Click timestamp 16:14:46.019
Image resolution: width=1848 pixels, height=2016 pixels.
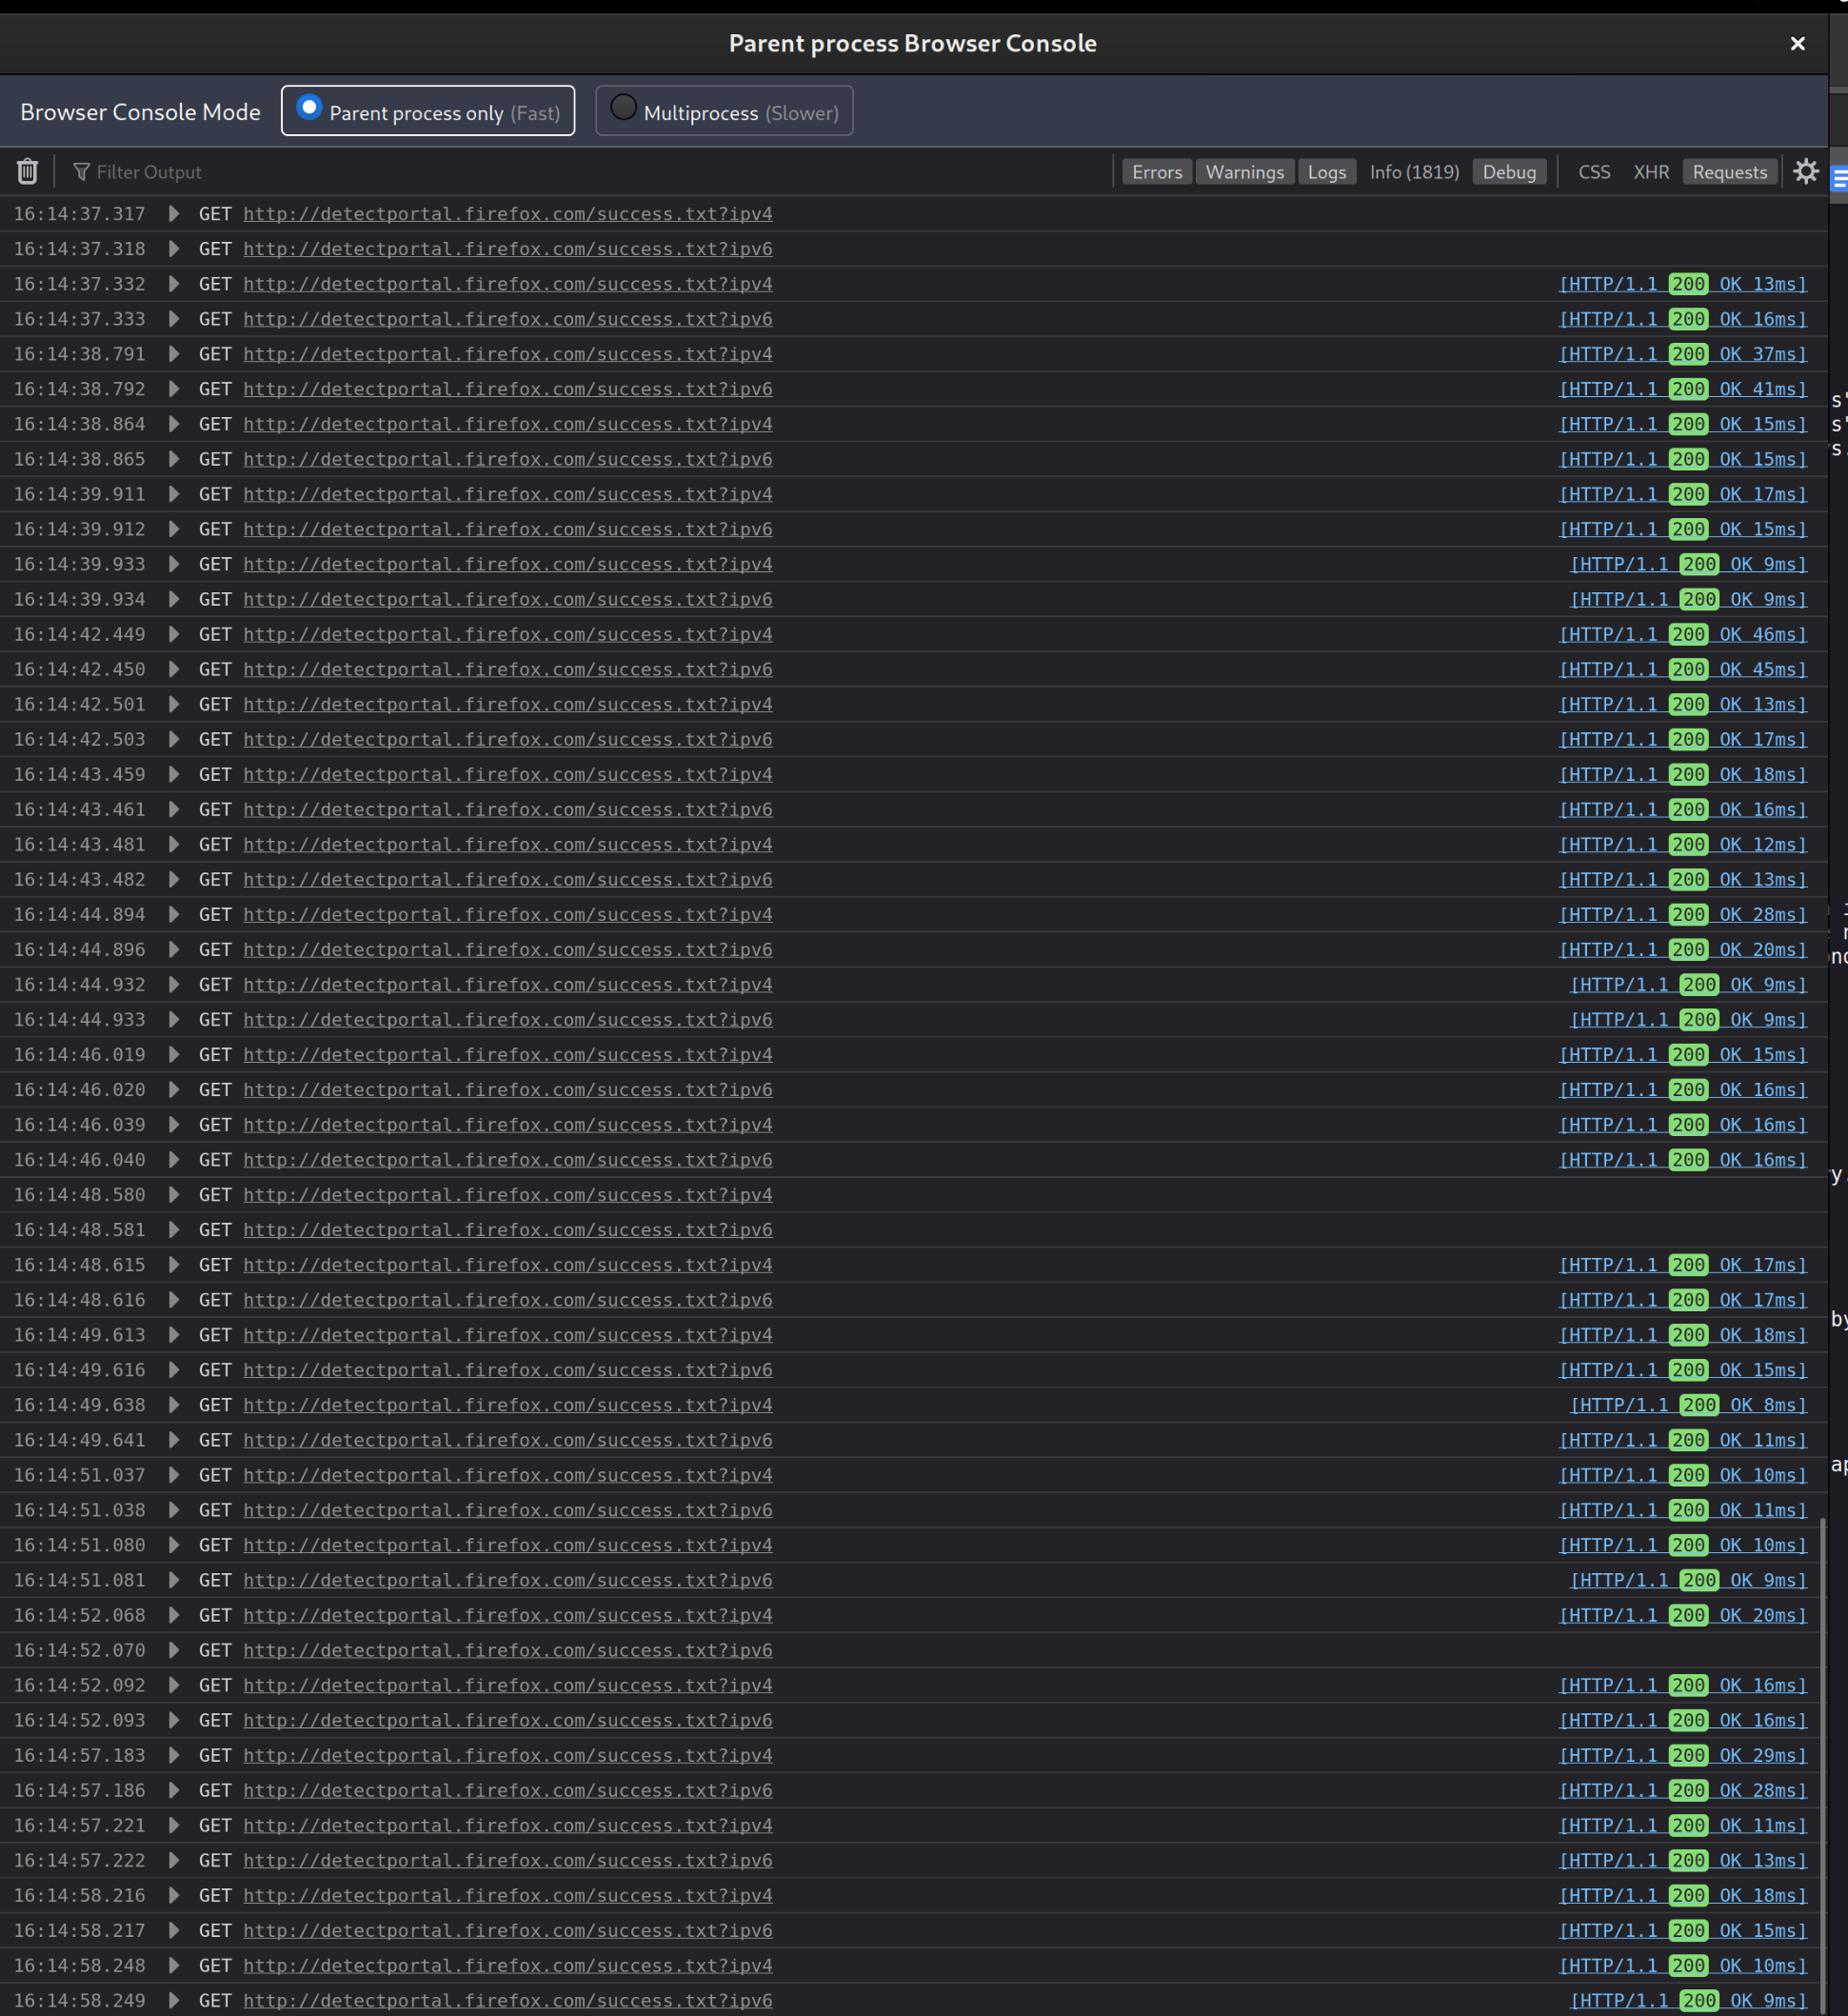(x=79, y=1055)
